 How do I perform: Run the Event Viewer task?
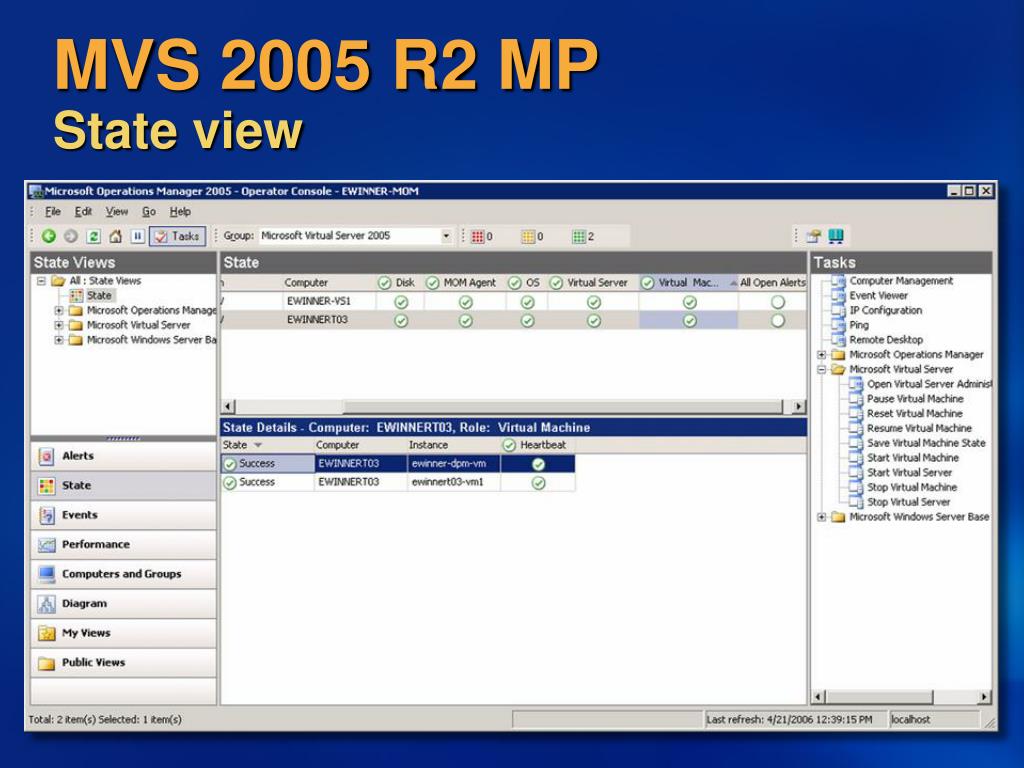(x=878, y=295)
